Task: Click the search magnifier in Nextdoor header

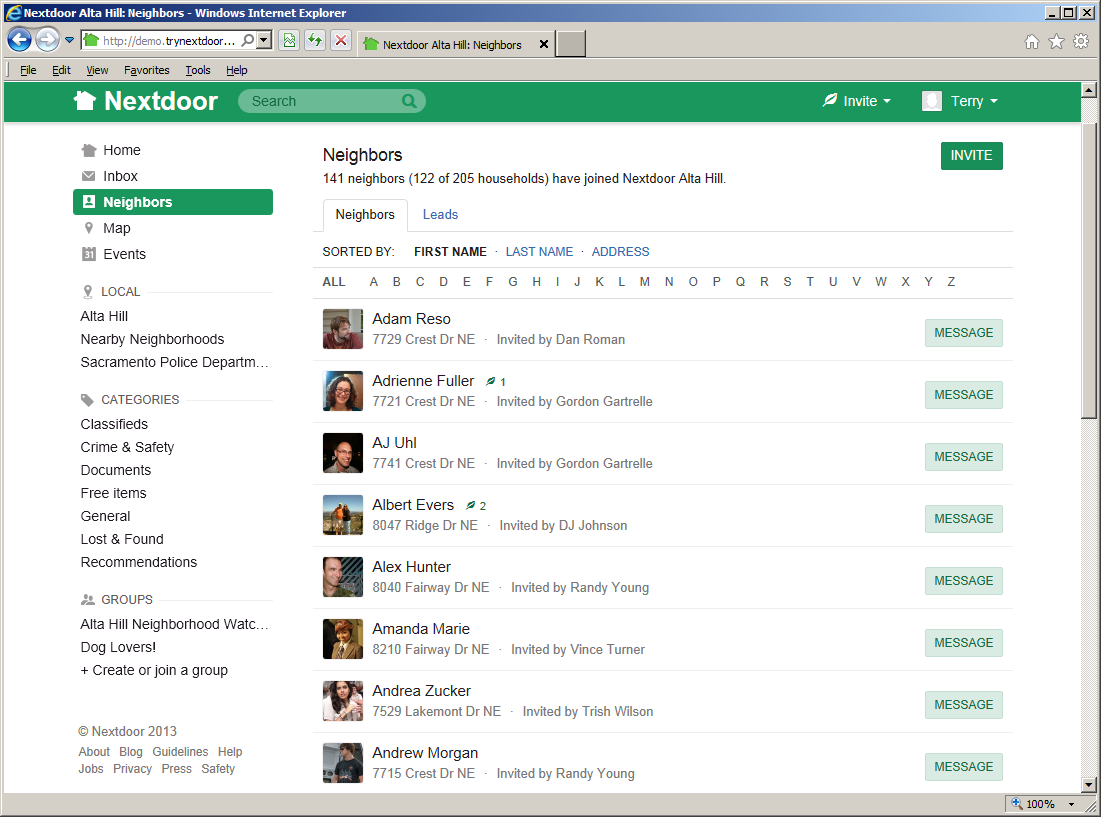Action: 409,101
